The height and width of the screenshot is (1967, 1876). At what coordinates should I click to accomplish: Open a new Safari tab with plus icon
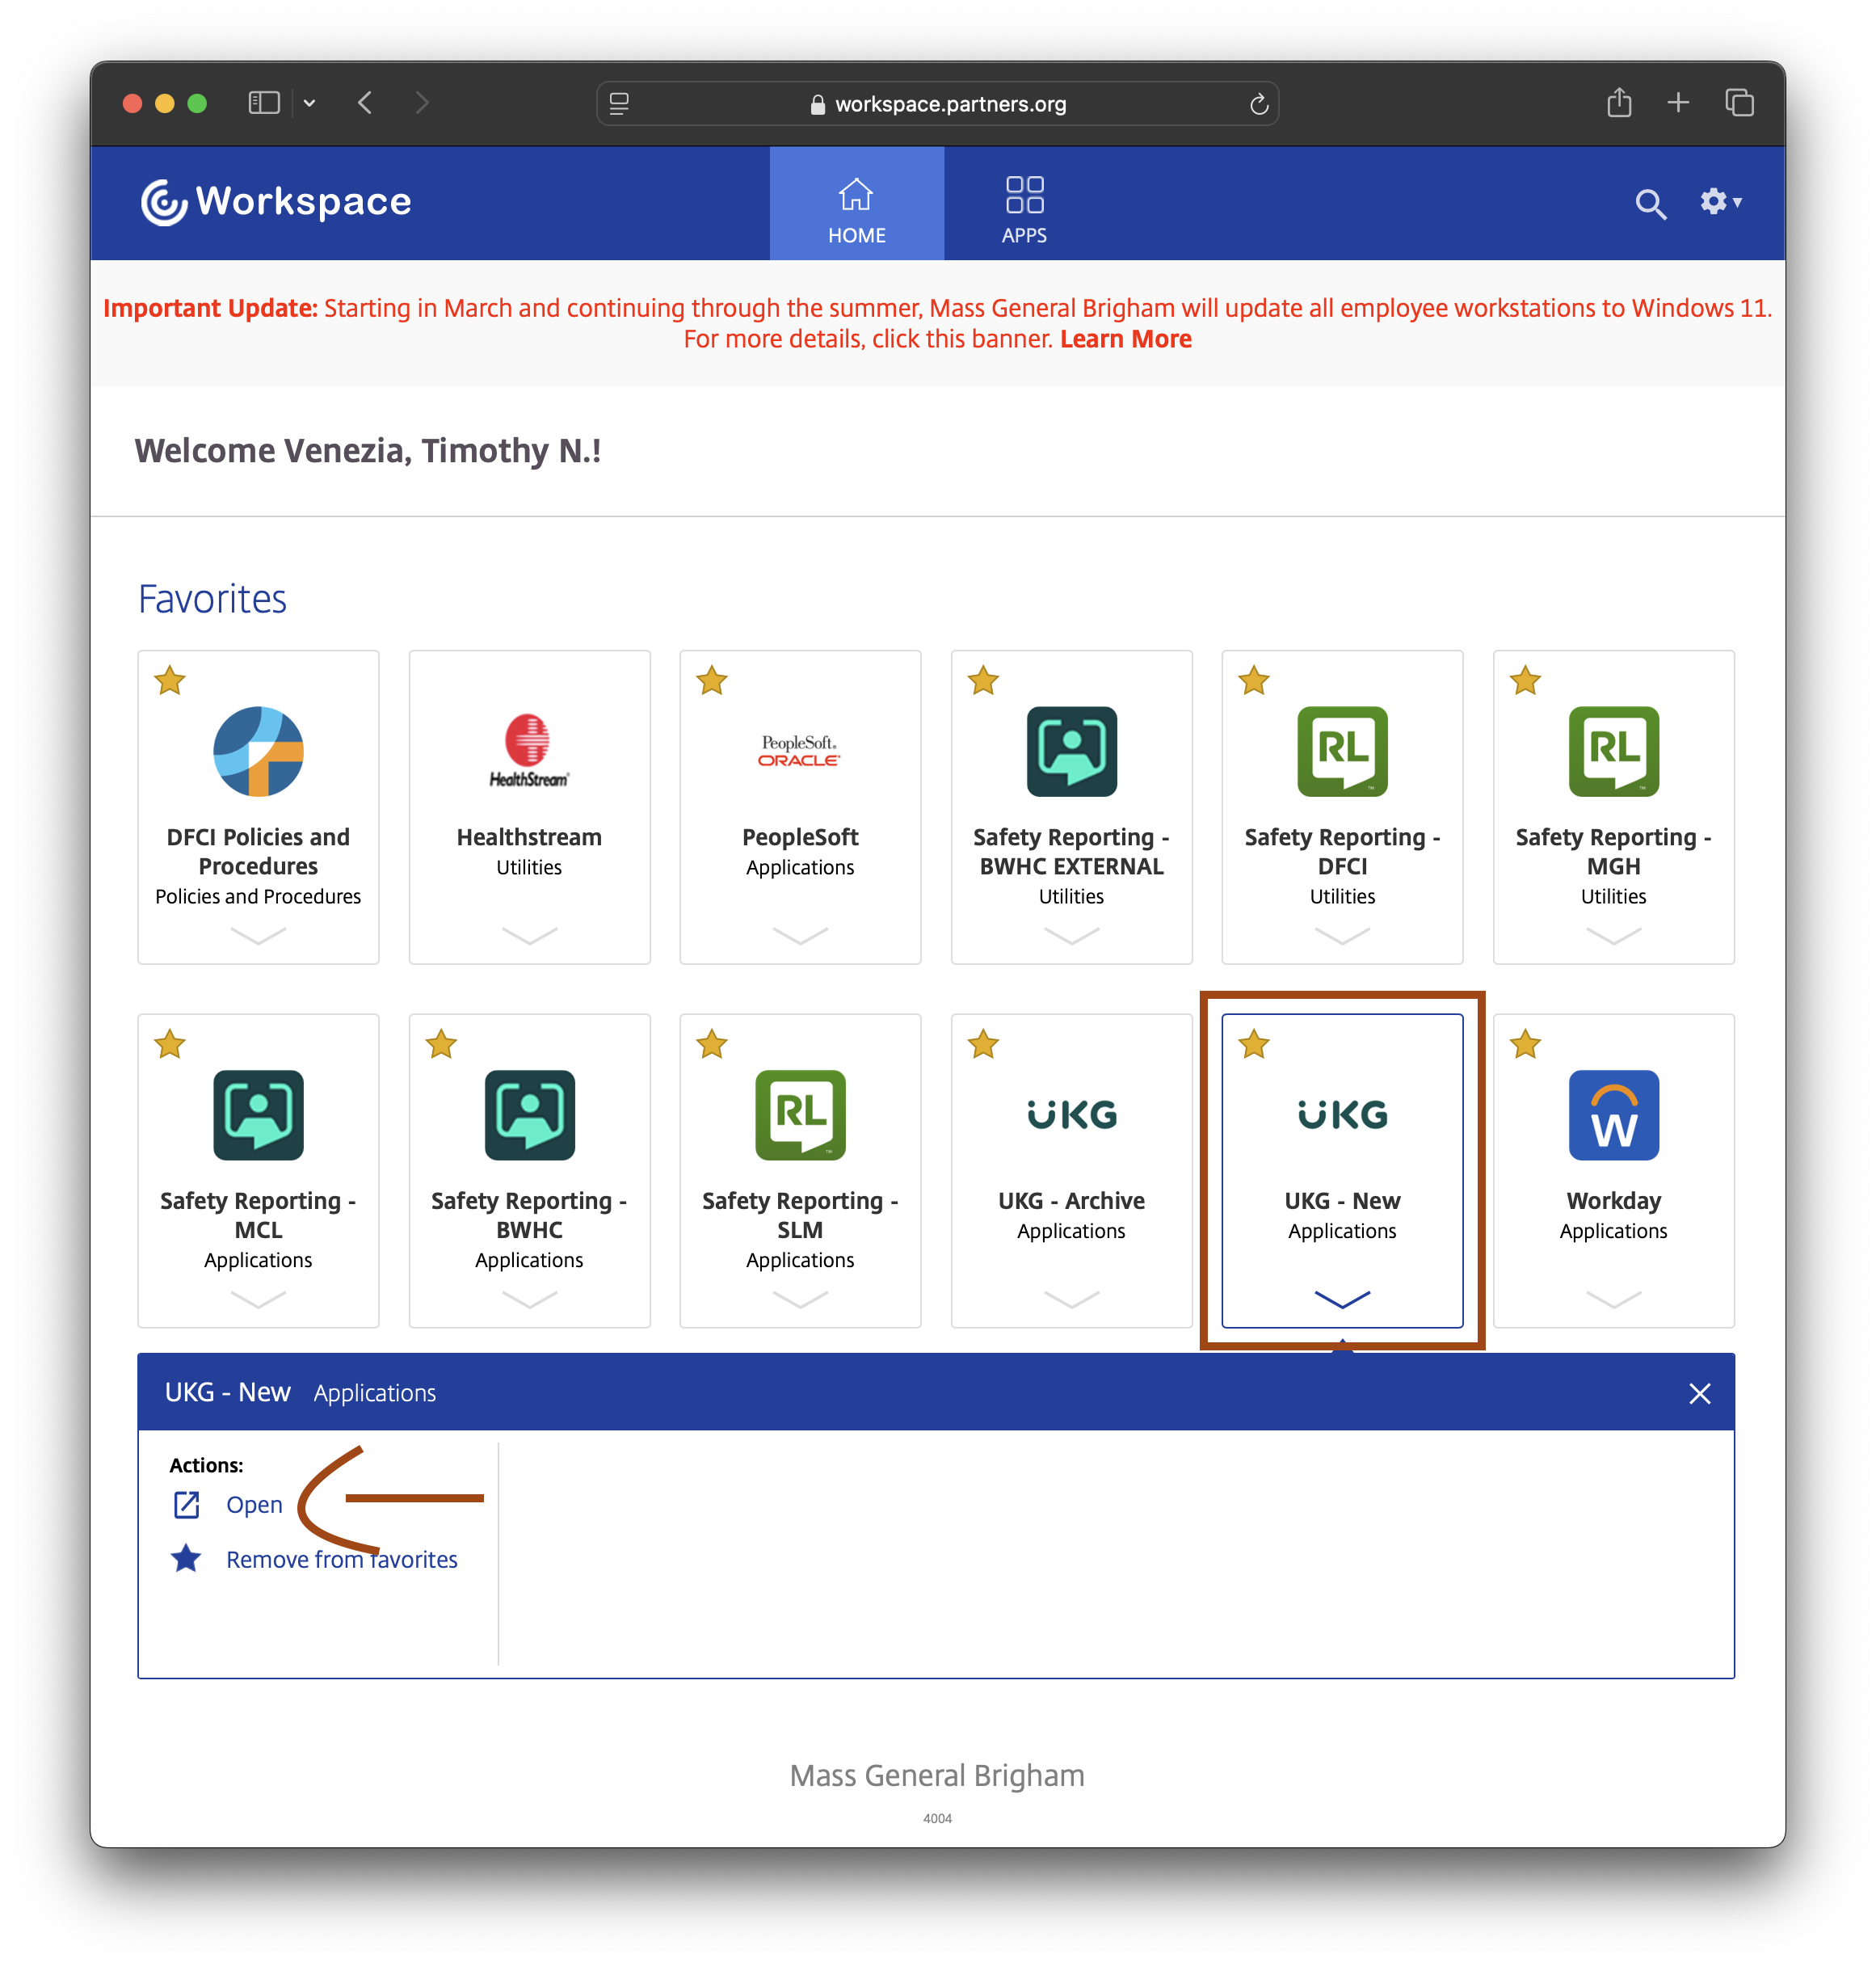pyautogui.click(x=1678, y=102)
